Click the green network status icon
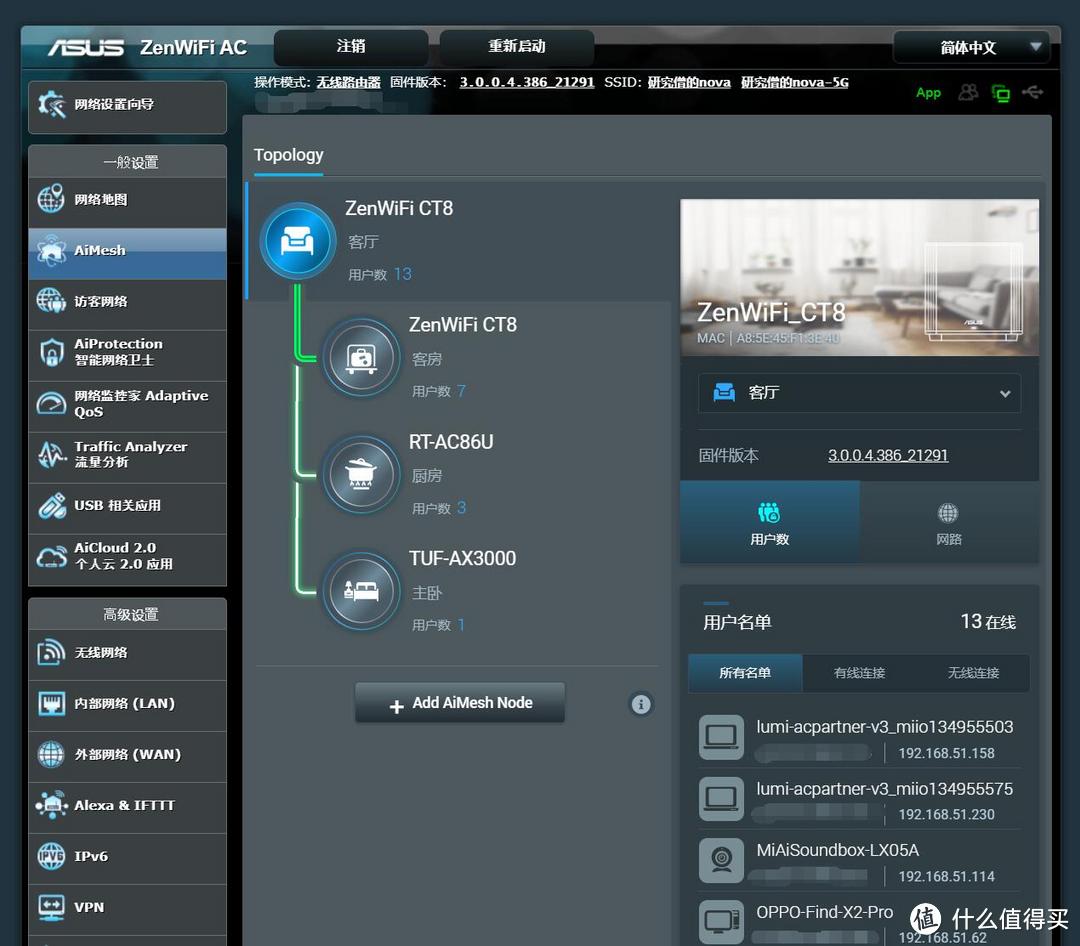The height and width of the screenshot is (946, 1080). point(1001,93)
